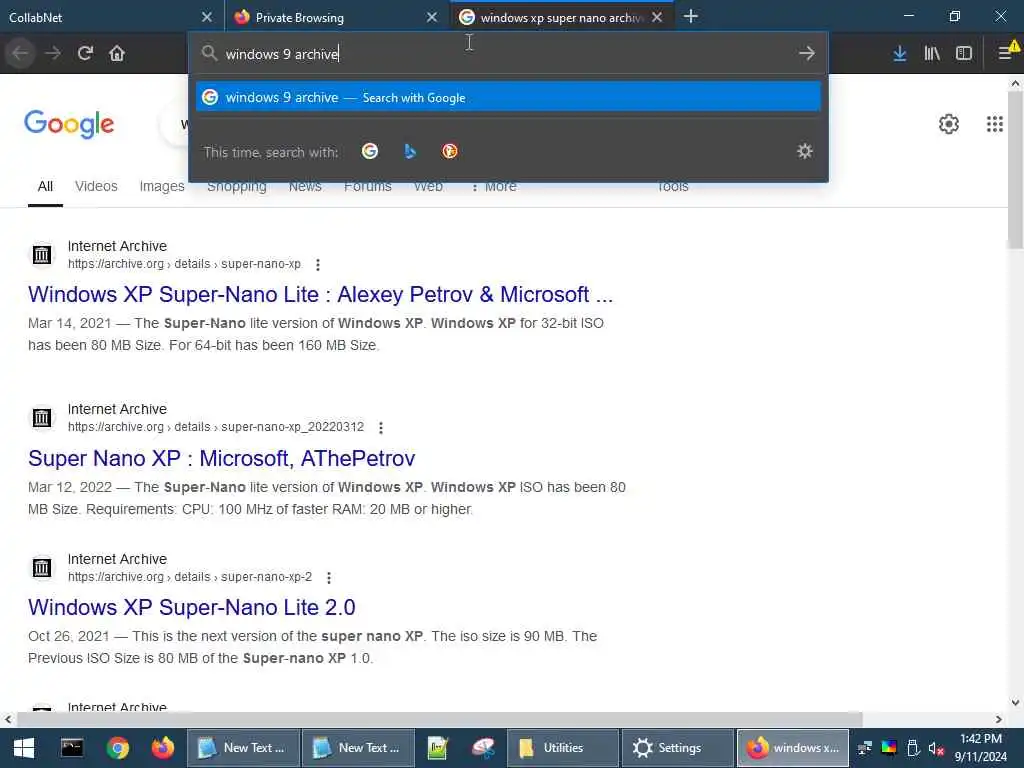1024x768 pixels.
Task: Search this time with Bing icon
Action: point(409,152)
